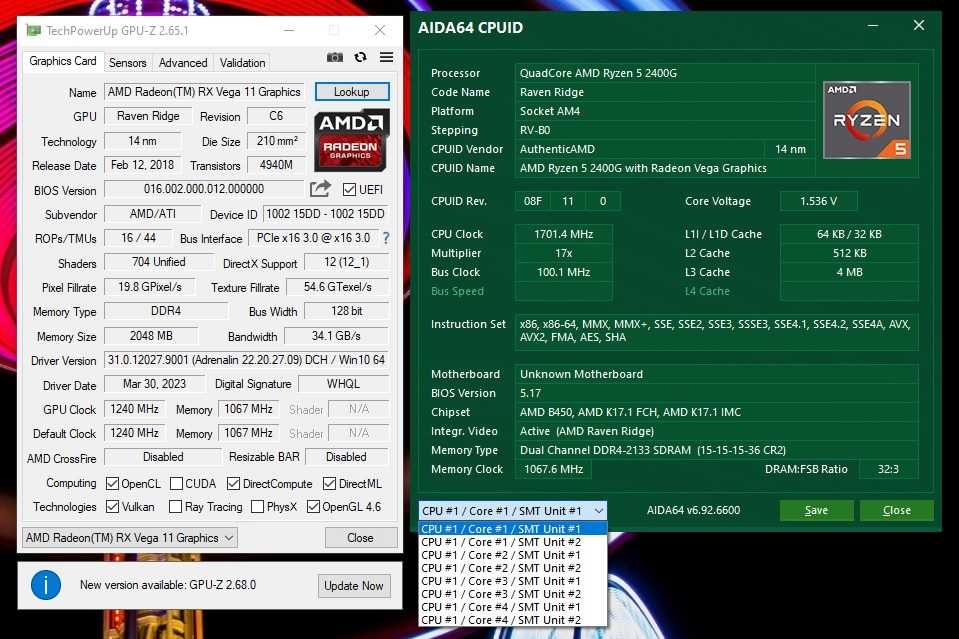The image size is (959, 639).
Task: Toggle the Vulkan checkbox
Action: click(112, 506)
